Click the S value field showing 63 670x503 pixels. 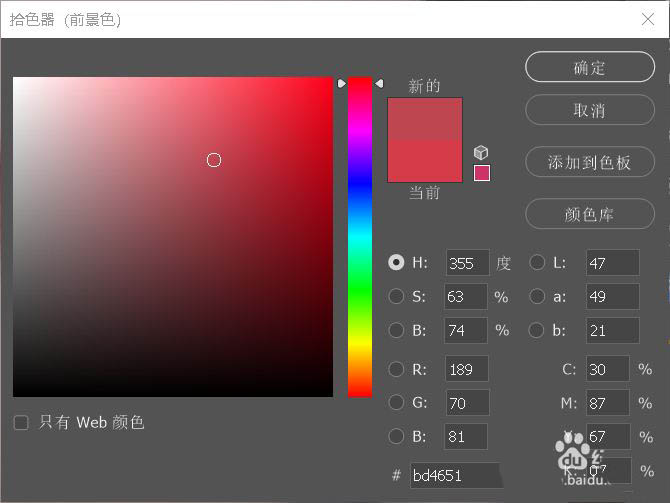coord(466,296)
